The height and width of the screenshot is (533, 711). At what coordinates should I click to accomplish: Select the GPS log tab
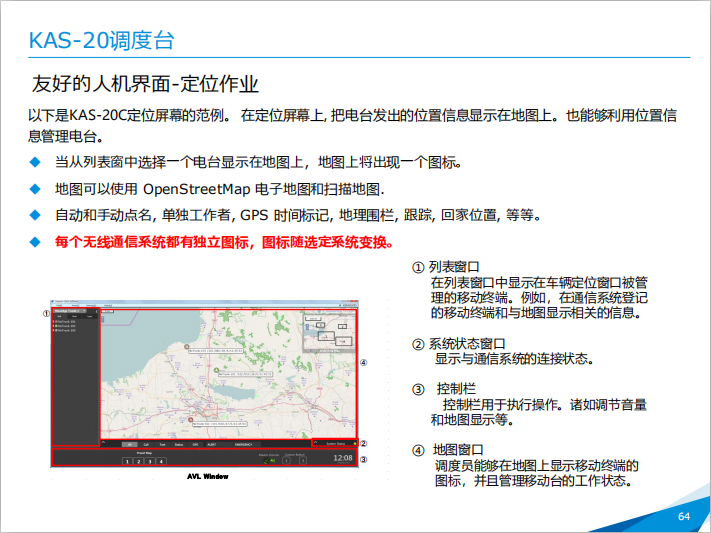tap(195, 443)
